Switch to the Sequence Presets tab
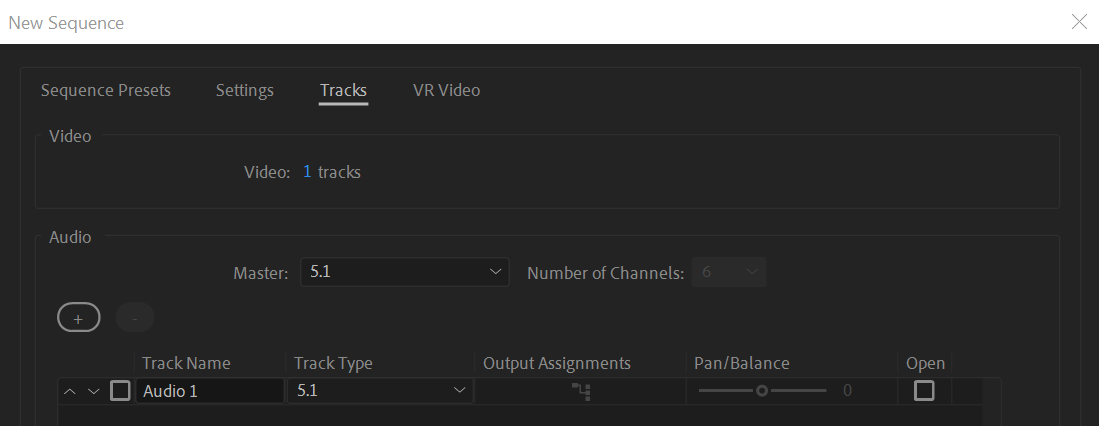 point(106,90)
